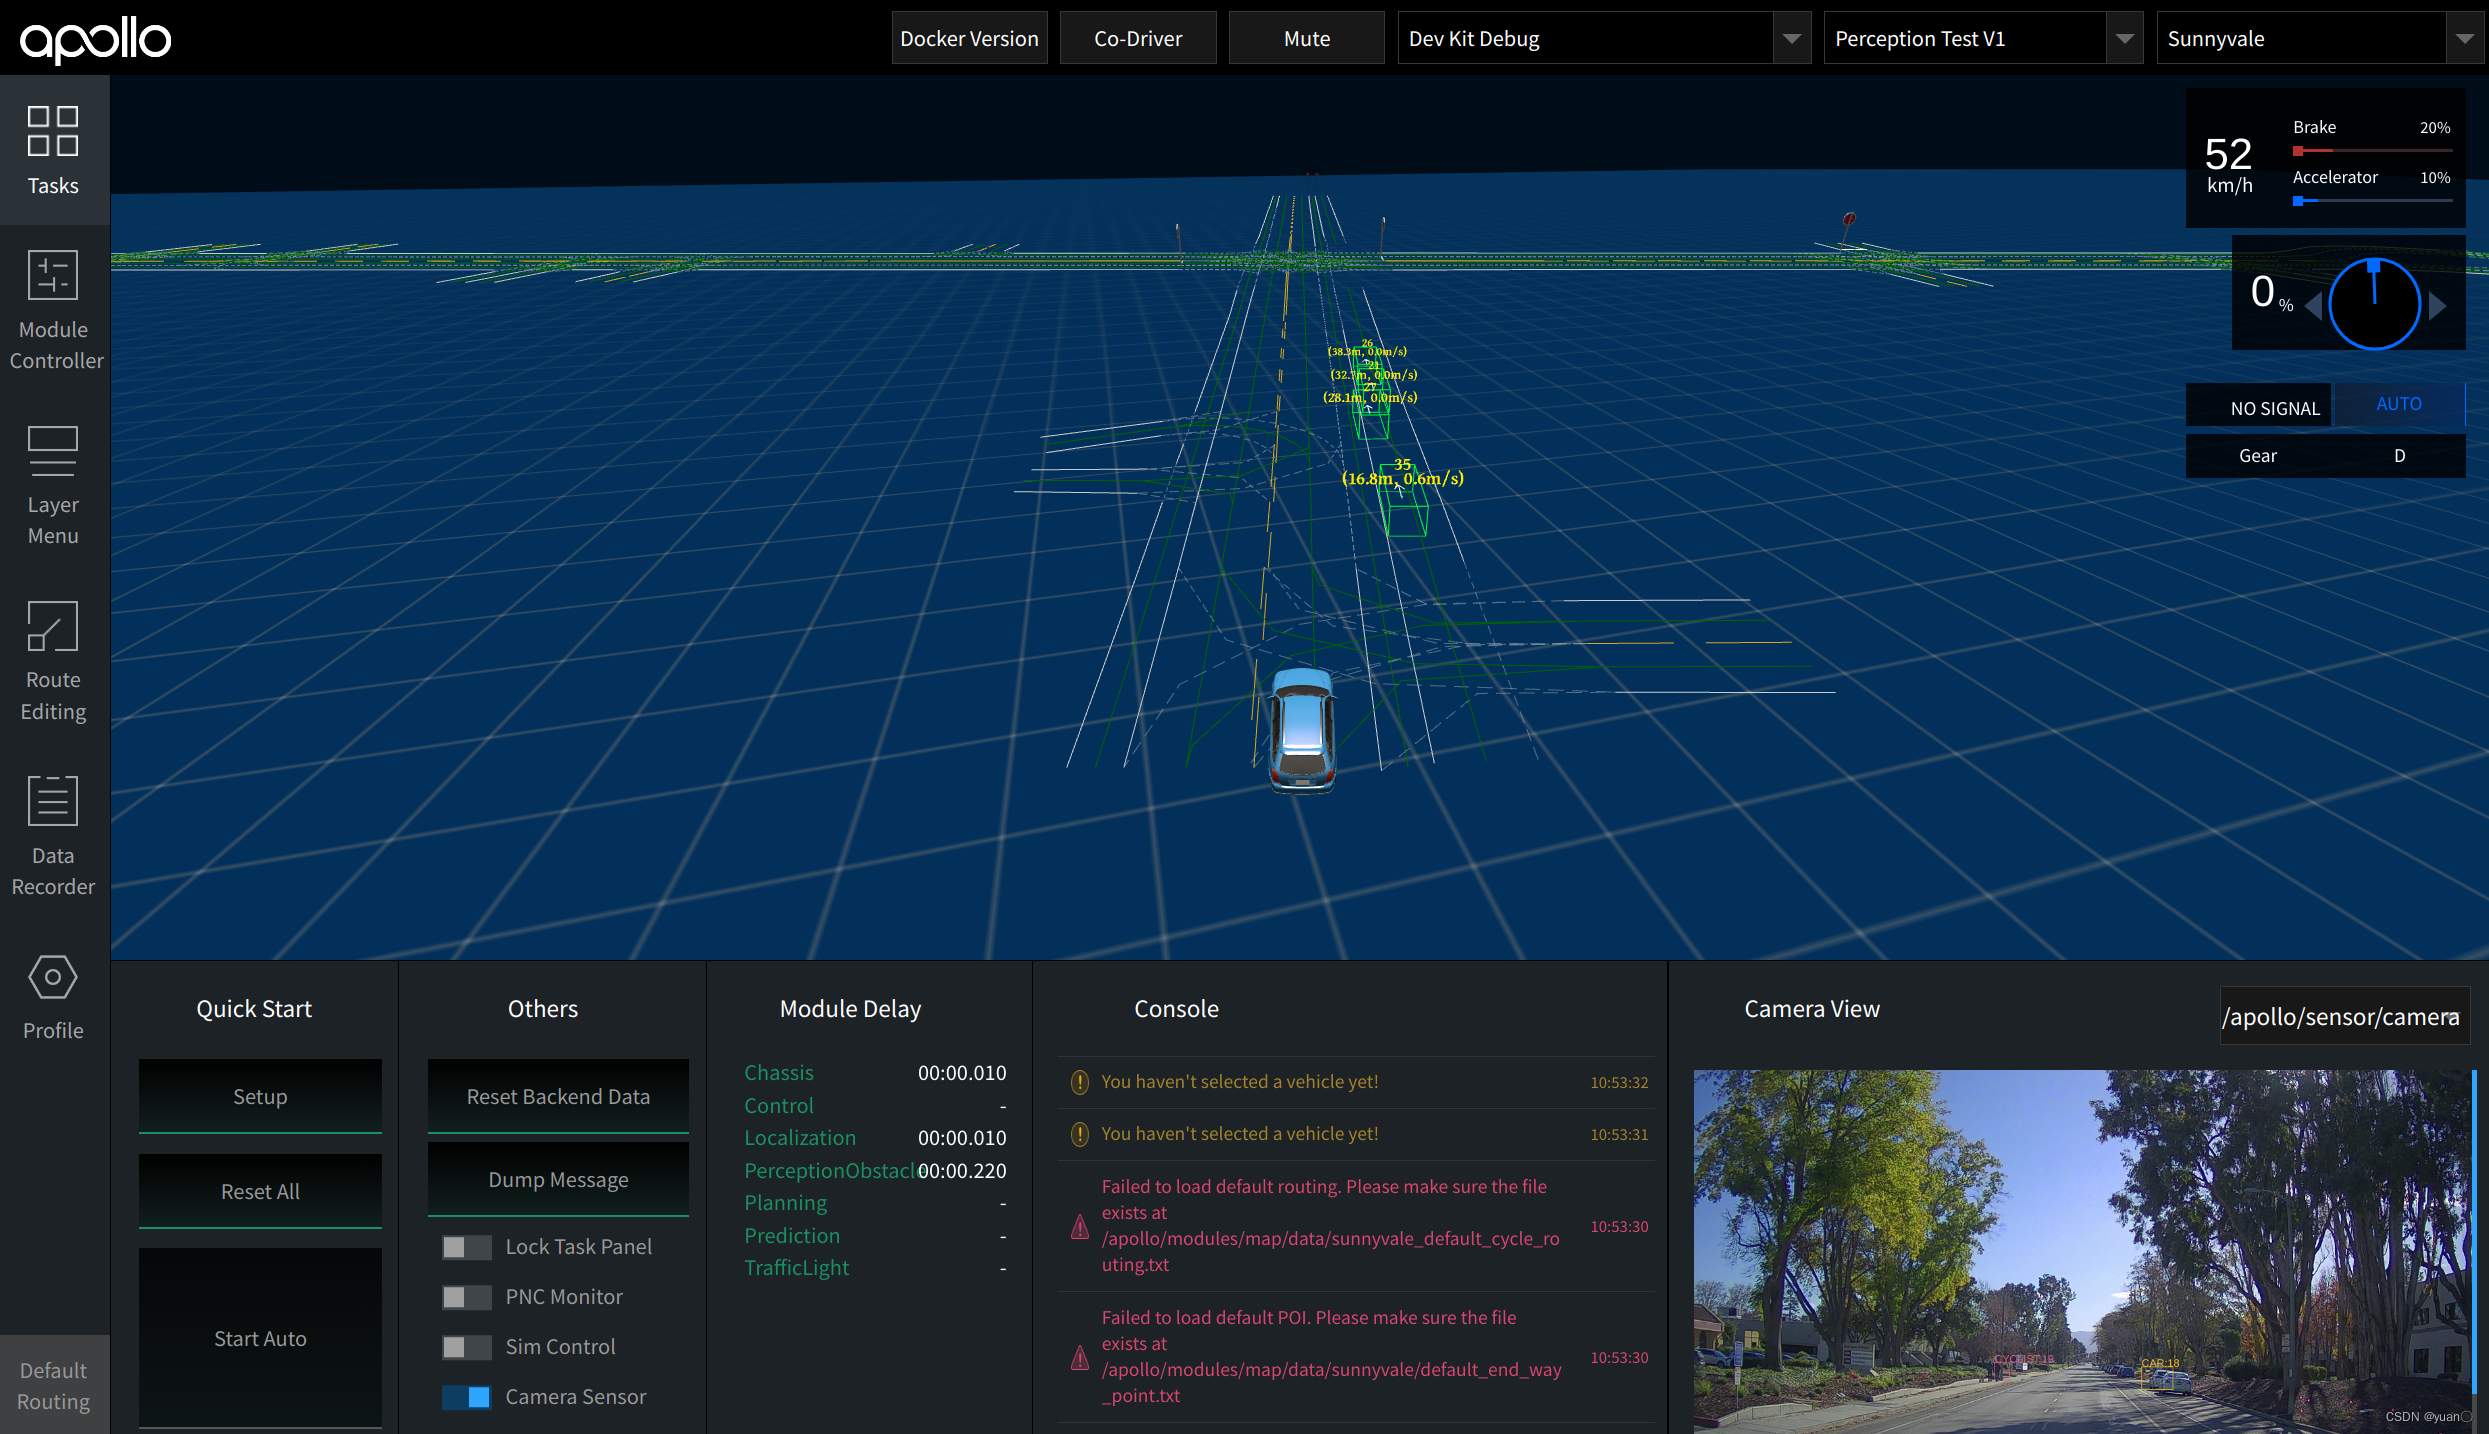Screen dimensions: 2489x1434
Task: Expand the Dev Kit Debug mode dropdown
Action: (x=1791, y=39)
